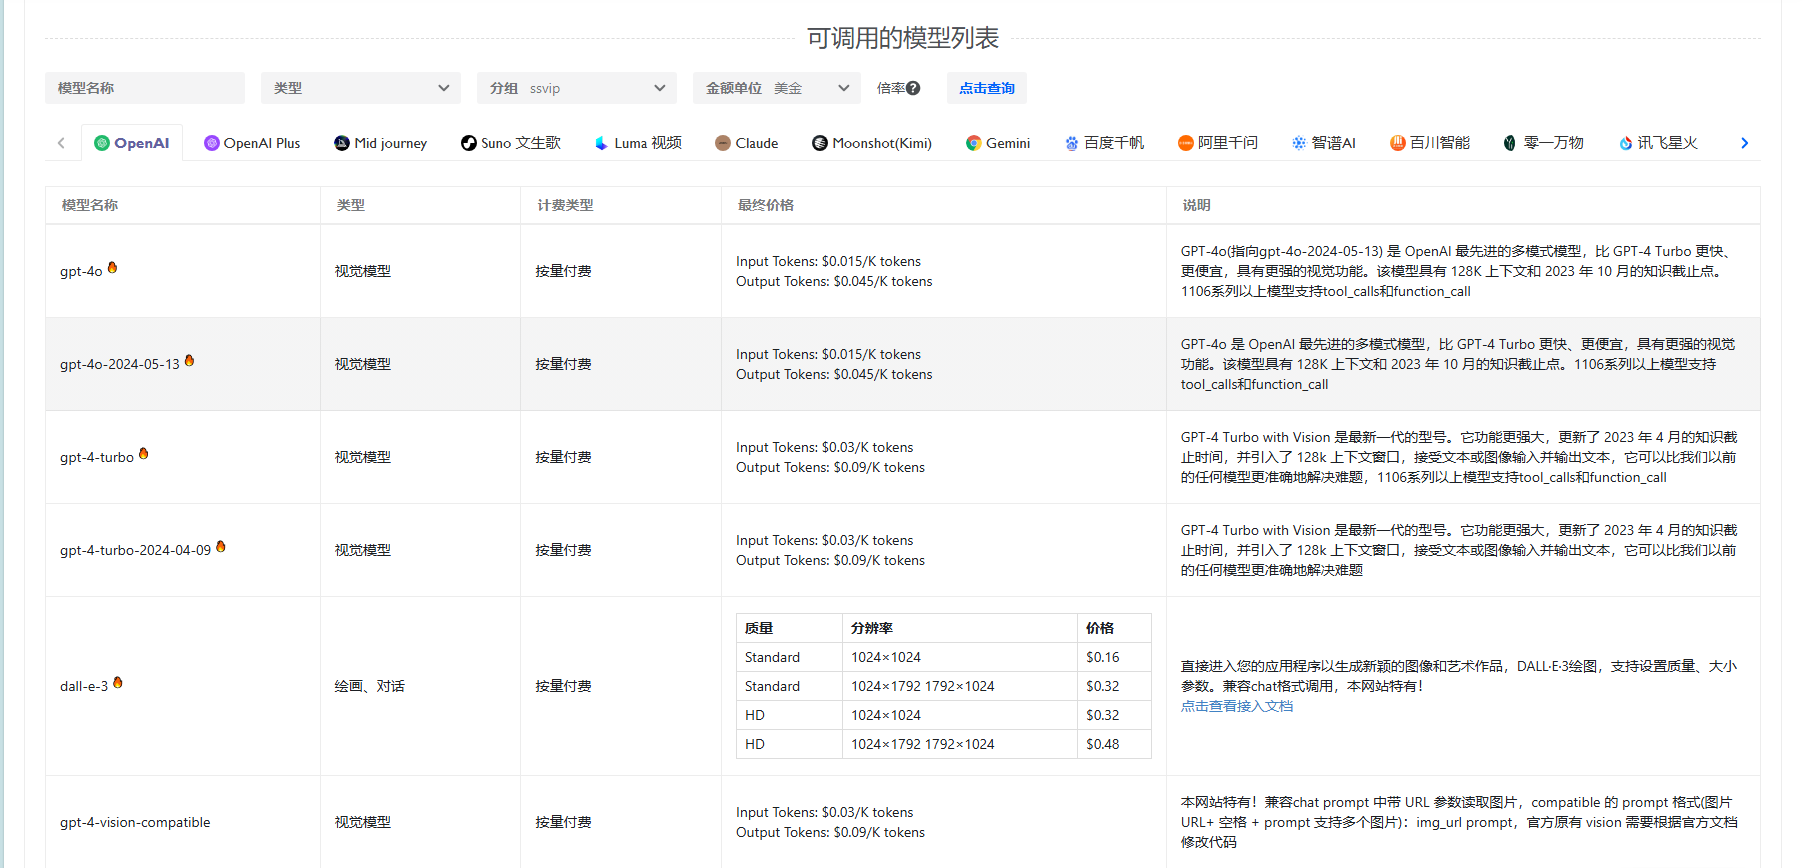Image resolution: width=1802 pixels, height=868 pixels.
Task: Click the Suno logo icon
Action: (468, 143)
